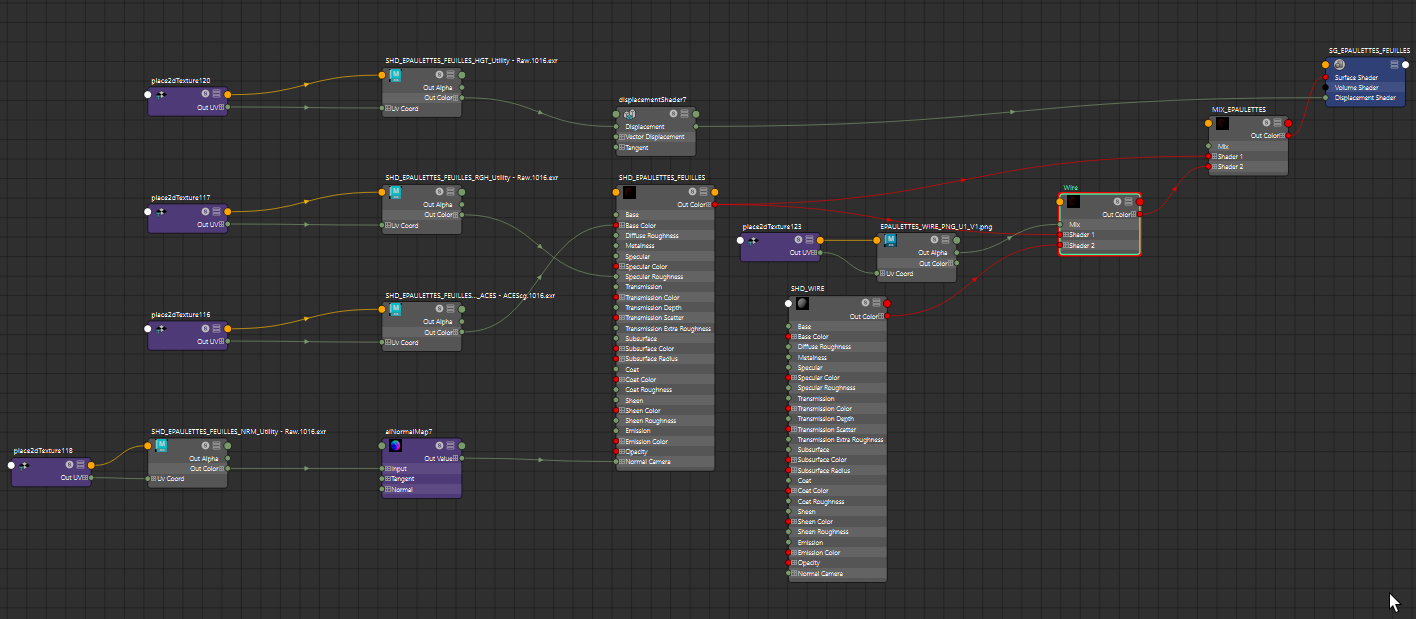Screen dimensions: 1416x619
Task: Expand Input attribute on aiNormalMap7
Action: click(x=388, y=468)
